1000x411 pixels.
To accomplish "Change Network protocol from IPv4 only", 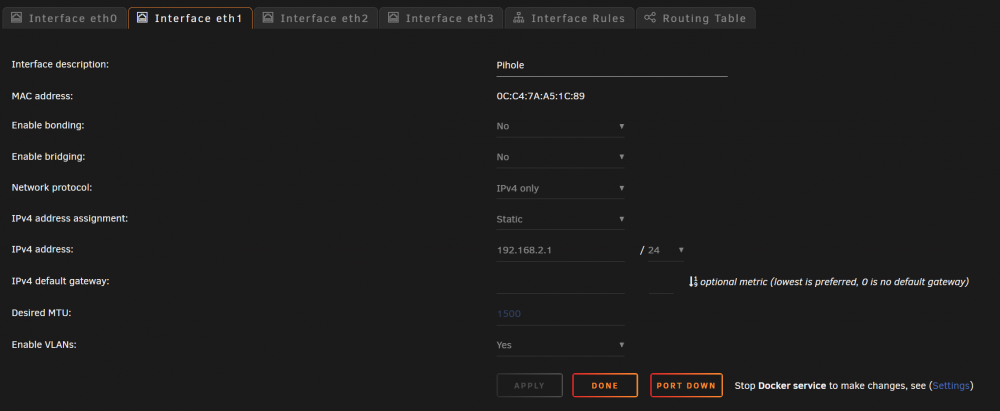I will (x=560, y=188).
